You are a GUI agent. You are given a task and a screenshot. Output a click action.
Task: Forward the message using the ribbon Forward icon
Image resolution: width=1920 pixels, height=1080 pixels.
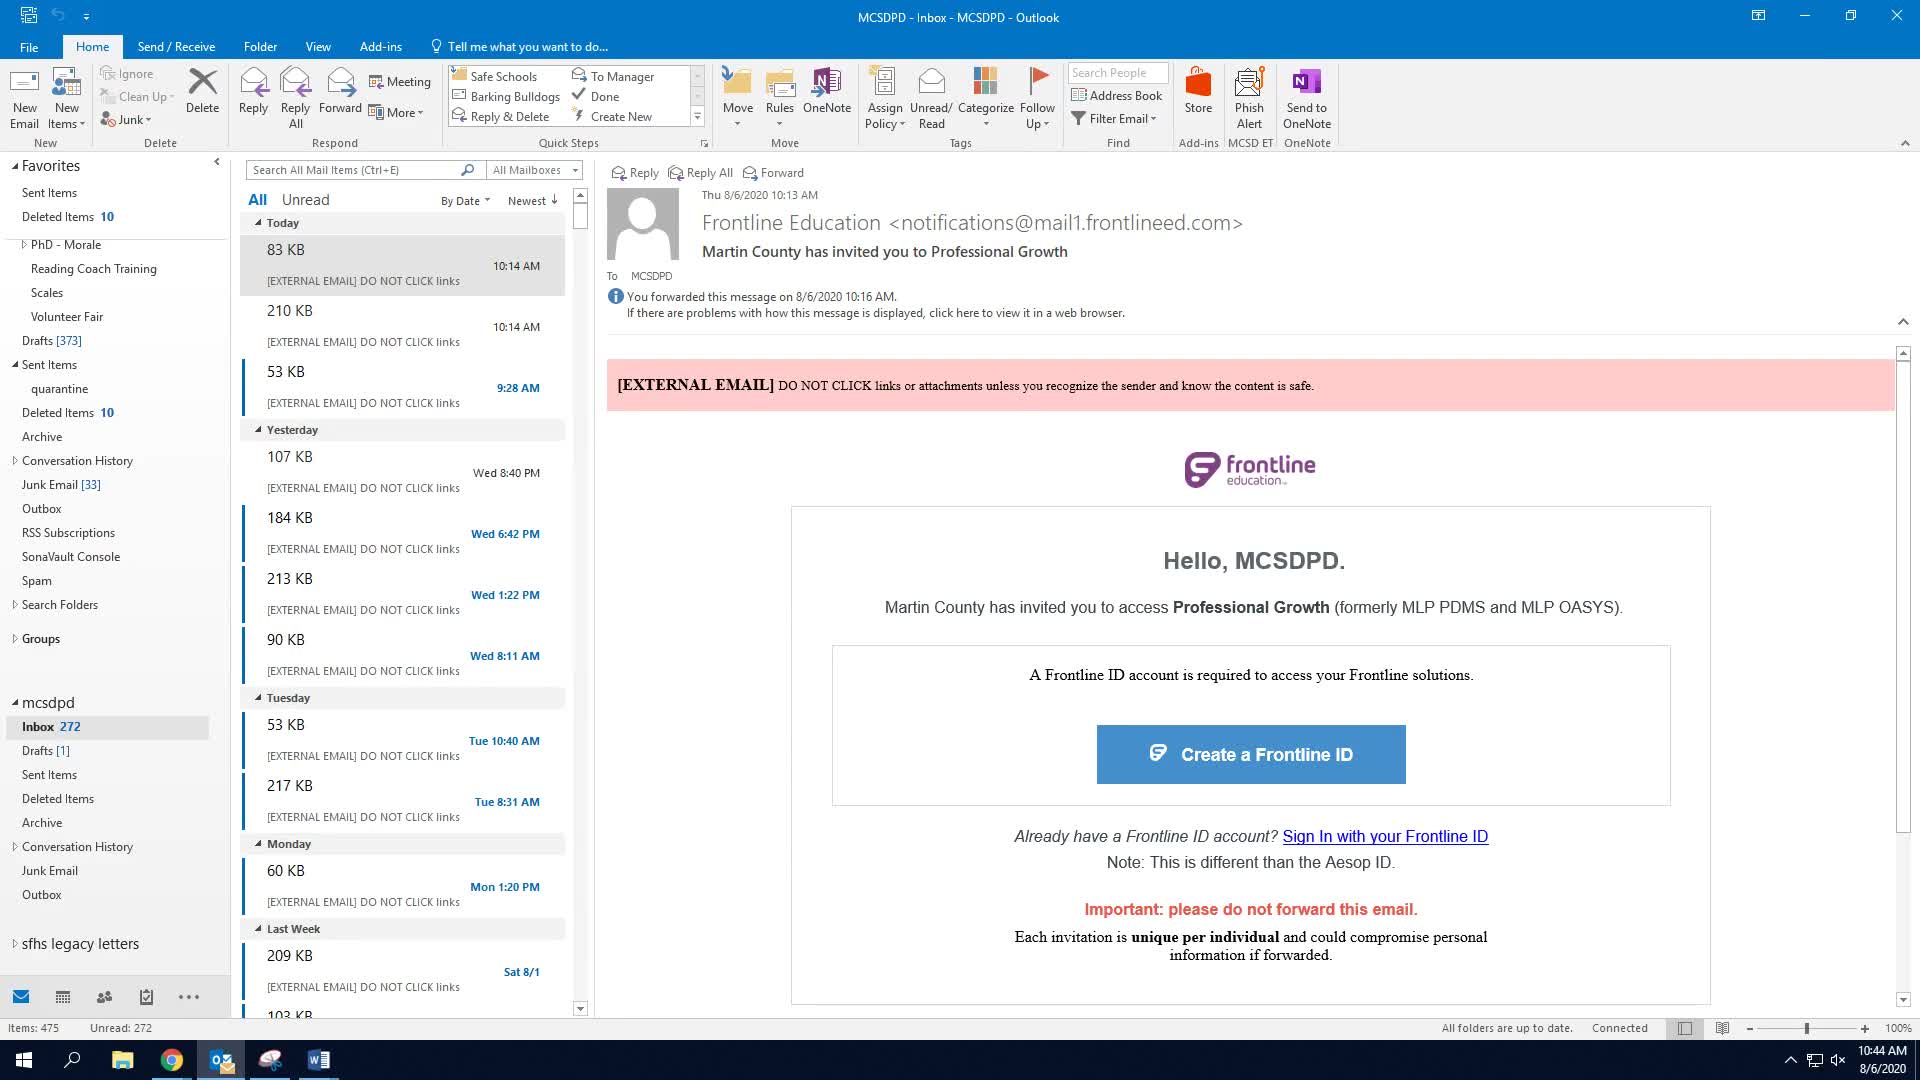tap(340, 91)
